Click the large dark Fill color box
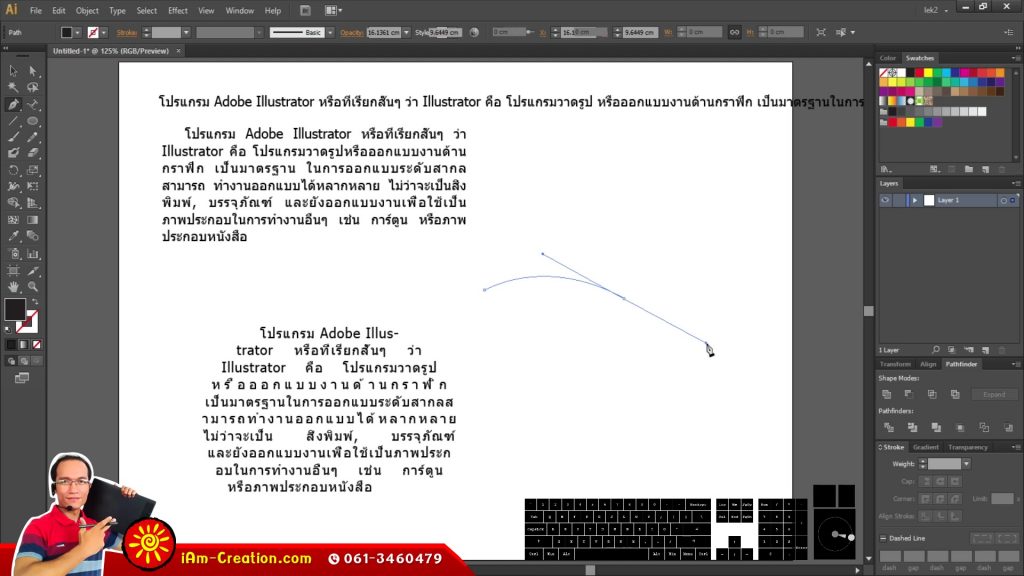Viewport: 1024px width, 576px height. coord(14,309)
